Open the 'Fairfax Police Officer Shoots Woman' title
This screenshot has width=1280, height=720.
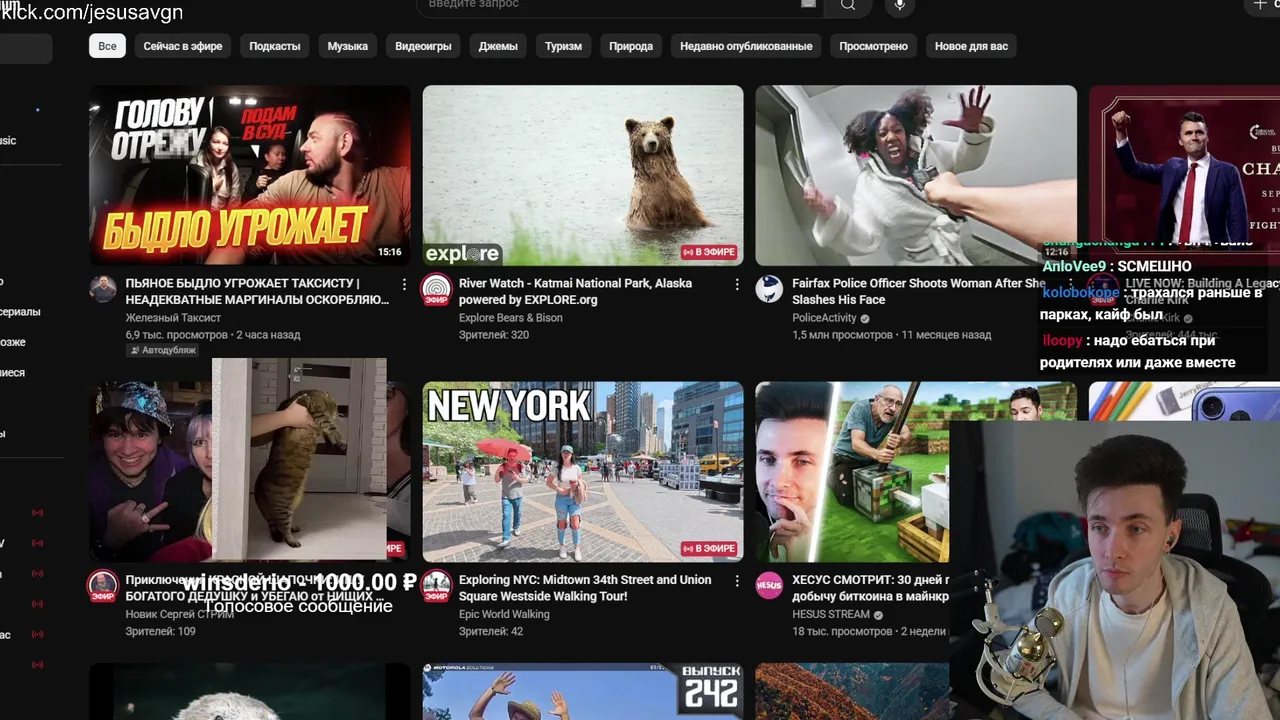pos(918,291)
